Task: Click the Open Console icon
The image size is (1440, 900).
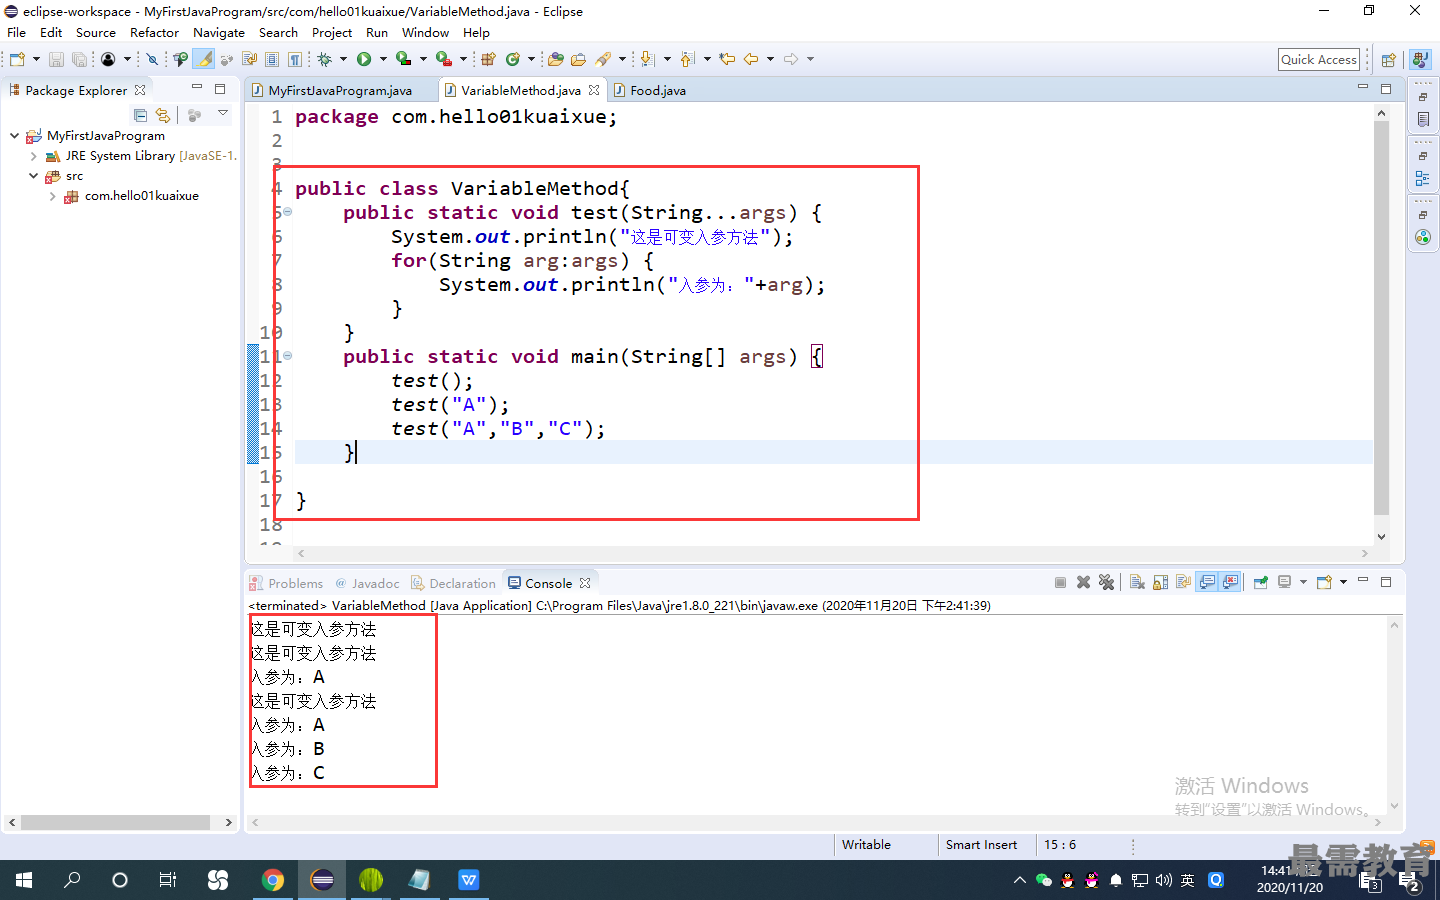Action: (x=1324, y=582)
